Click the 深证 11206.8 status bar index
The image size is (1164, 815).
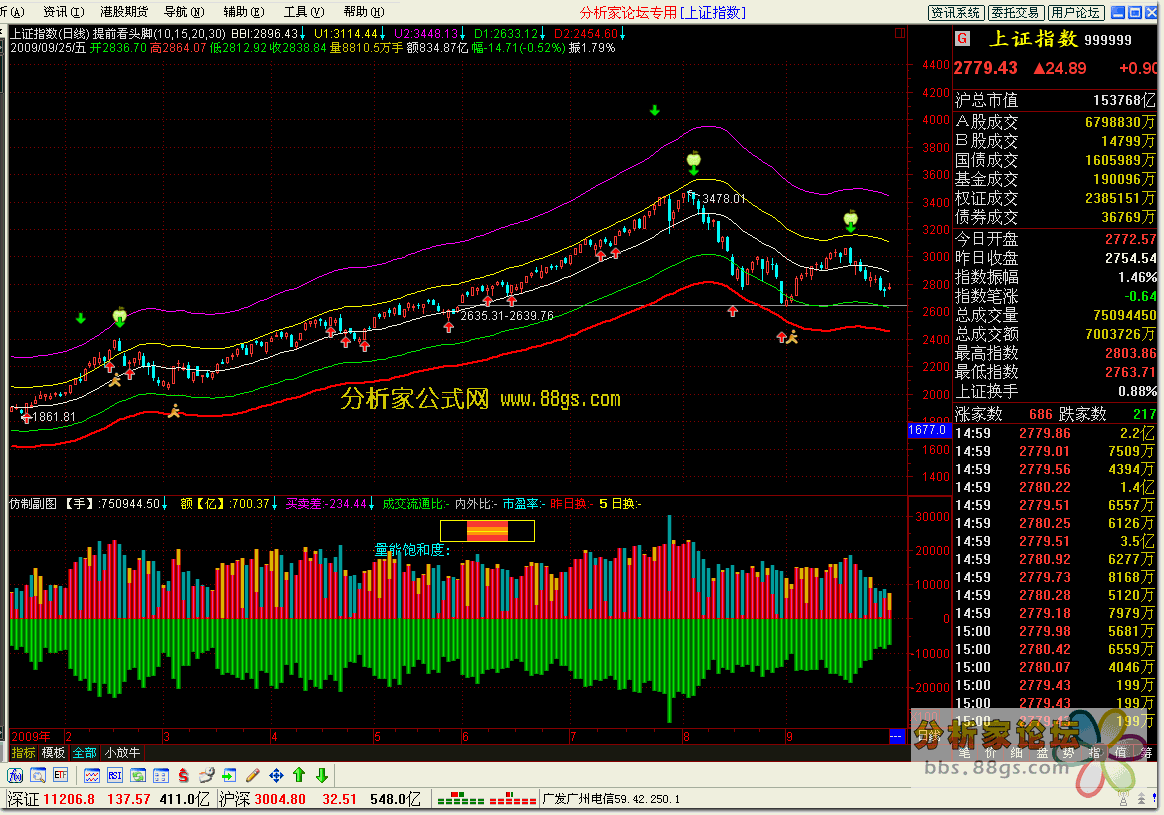pyautogui.click(x=52, y=799)
